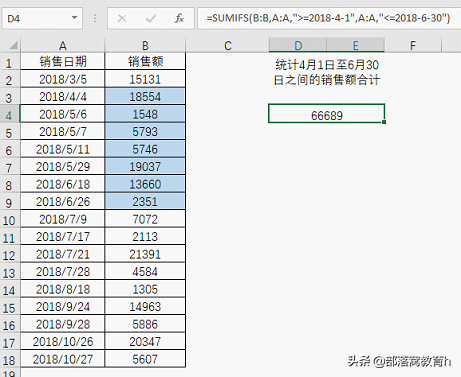461x377 pixels.
Task: Click the sales value 21391
Action: coord(145,254)
